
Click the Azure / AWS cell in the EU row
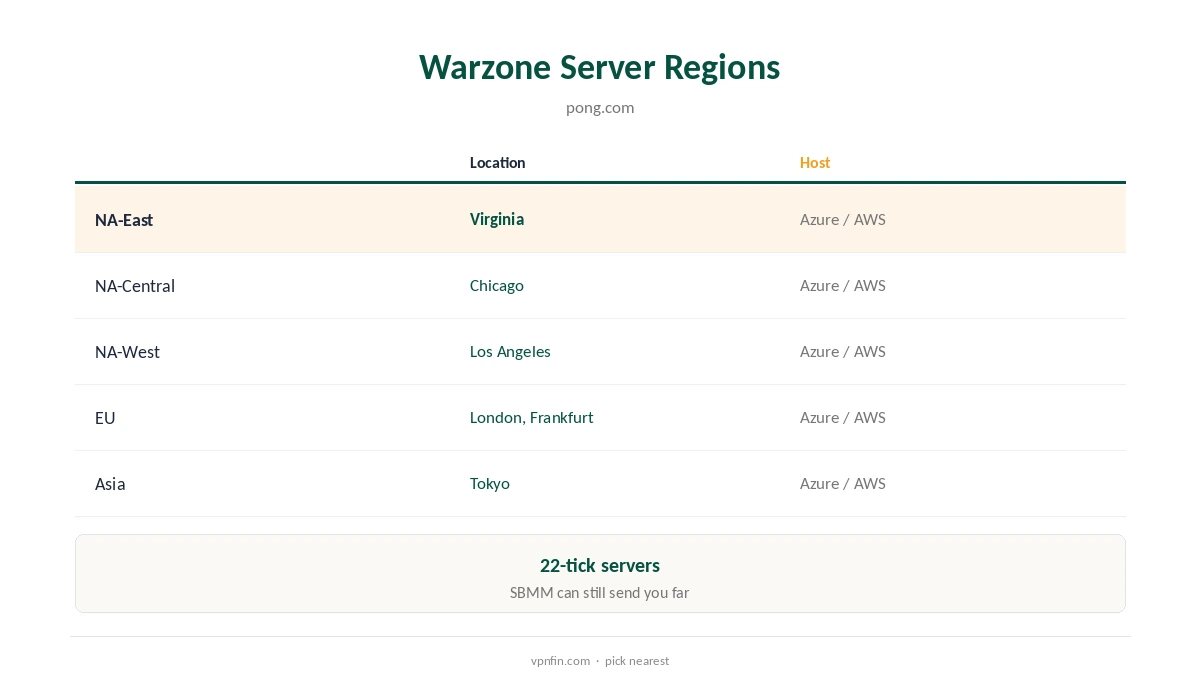(x=843, y=417)
